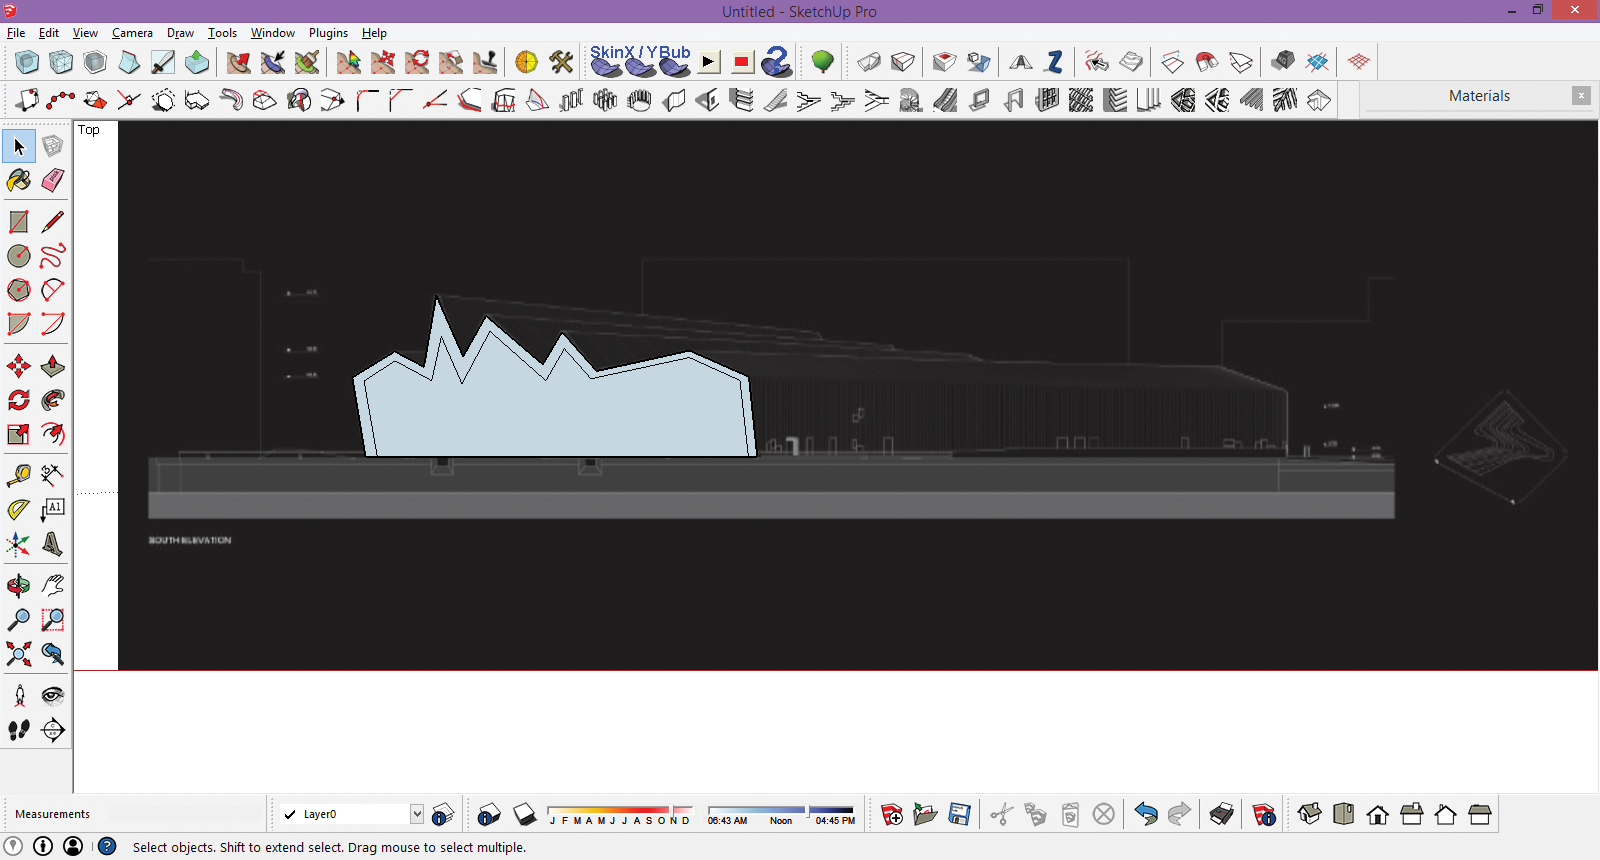
Task: Toggle the Layer0 checkmark
Action: click(x=290, y=814)
